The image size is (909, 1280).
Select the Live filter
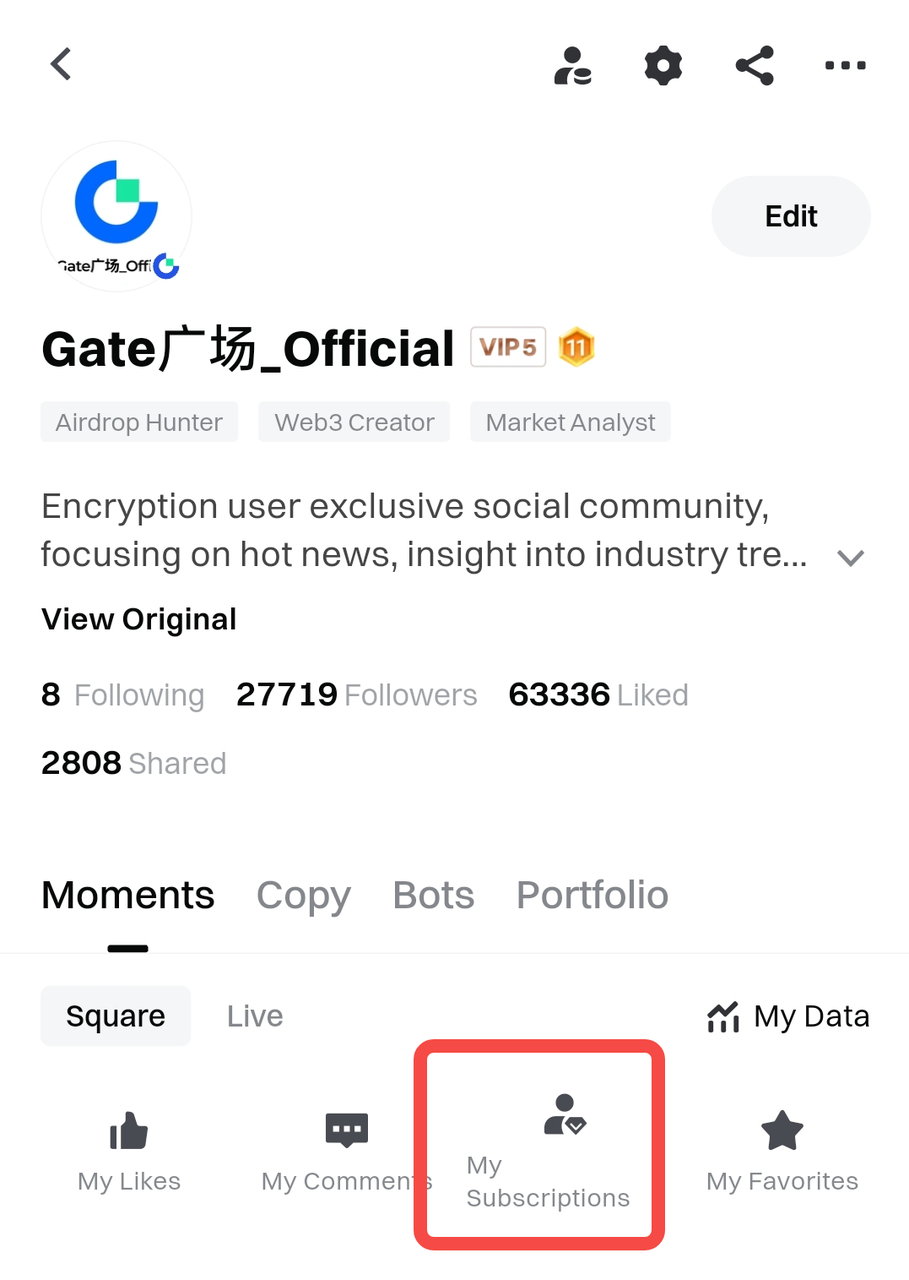255,1016
